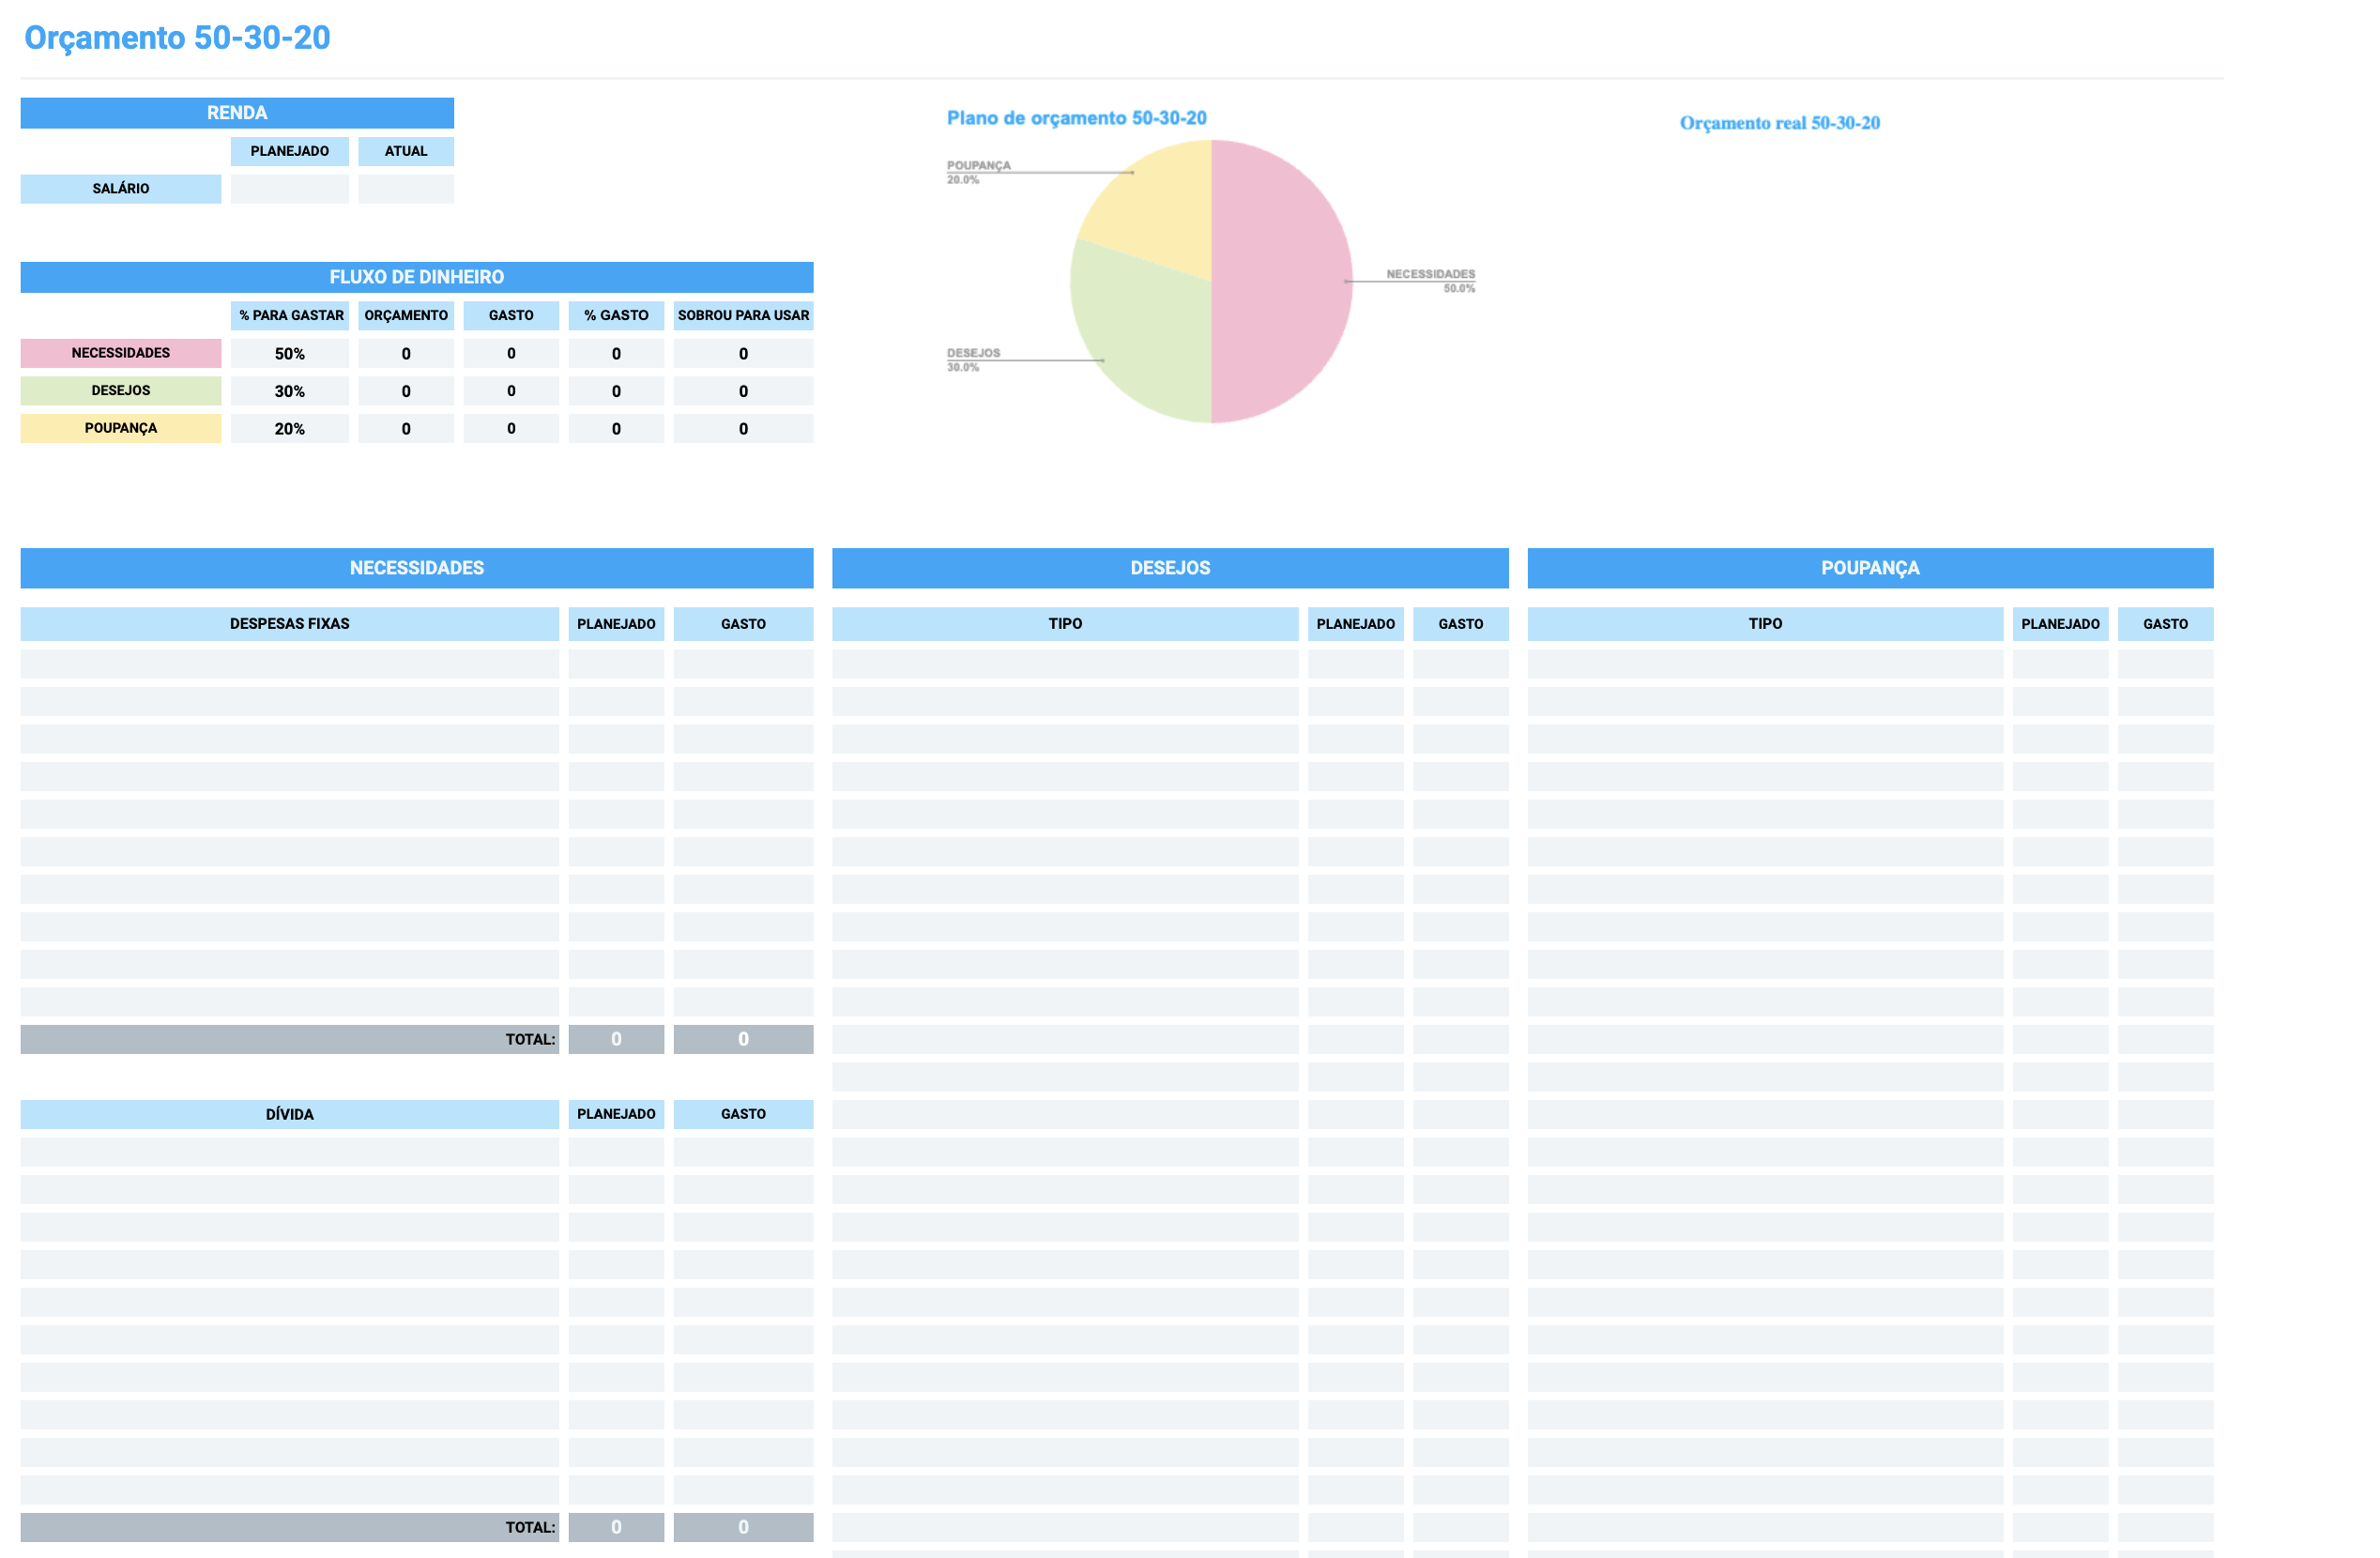Select the chart title Plano de orçamento 50-30-20
Image resolution: width=2380 pixels, height=1558 pixels.
1076,118
